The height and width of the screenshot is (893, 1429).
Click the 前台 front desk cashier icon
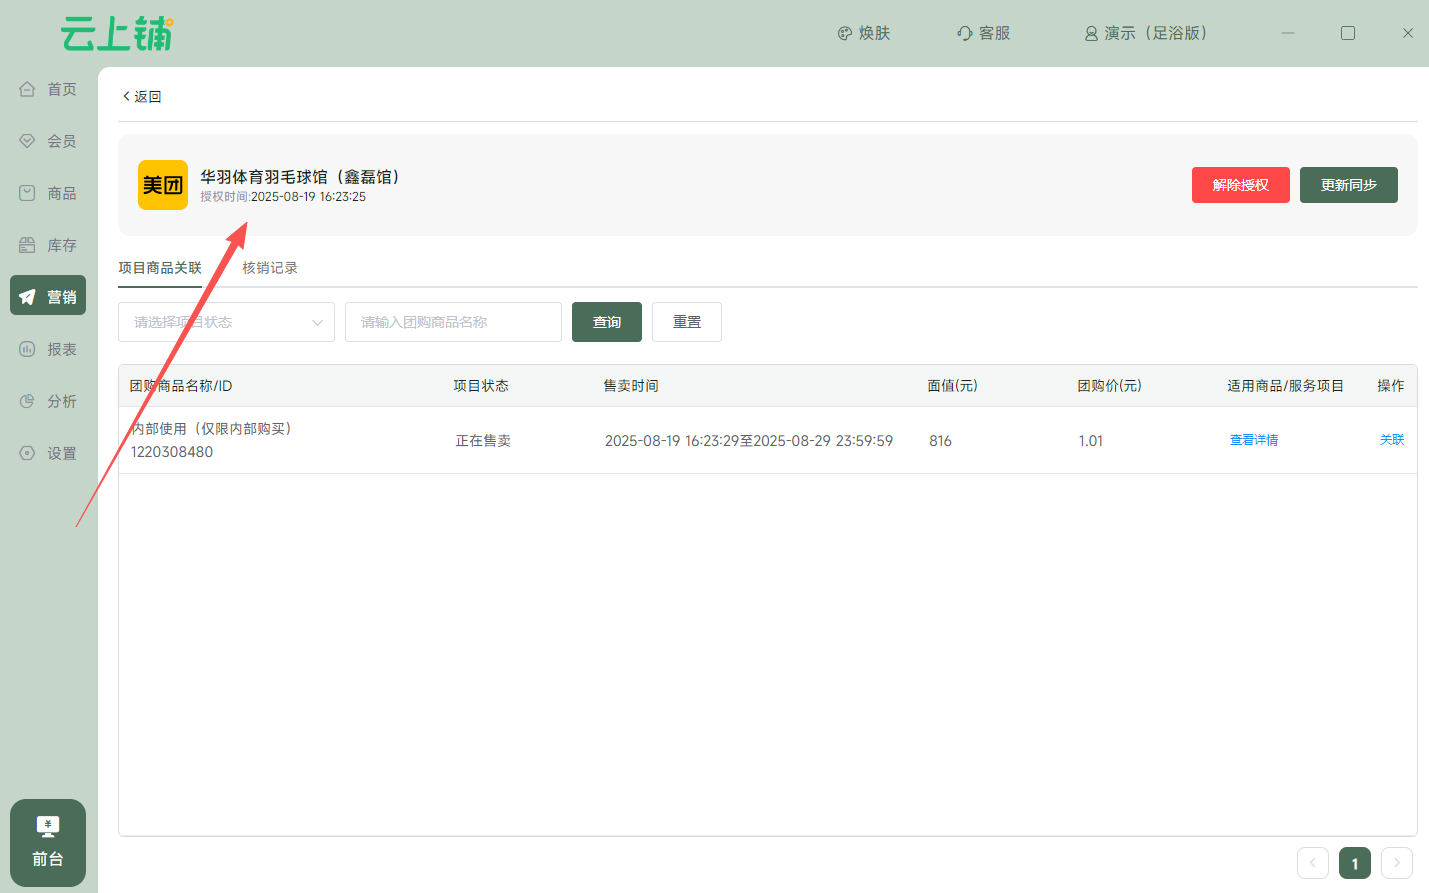click(x=48, y=827)
